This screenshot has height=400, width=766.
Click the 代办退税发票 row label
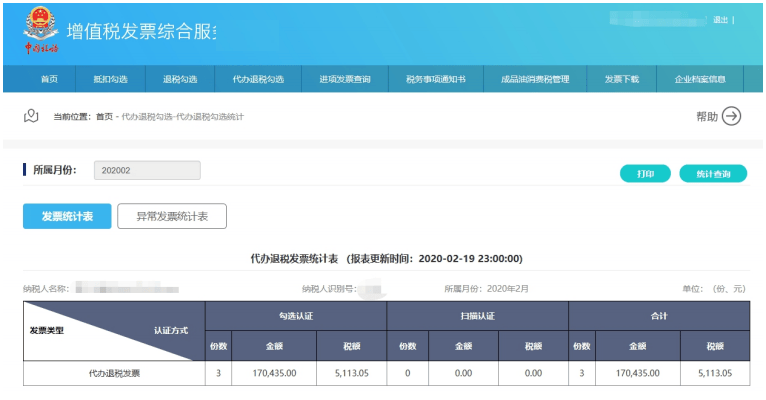114,373
